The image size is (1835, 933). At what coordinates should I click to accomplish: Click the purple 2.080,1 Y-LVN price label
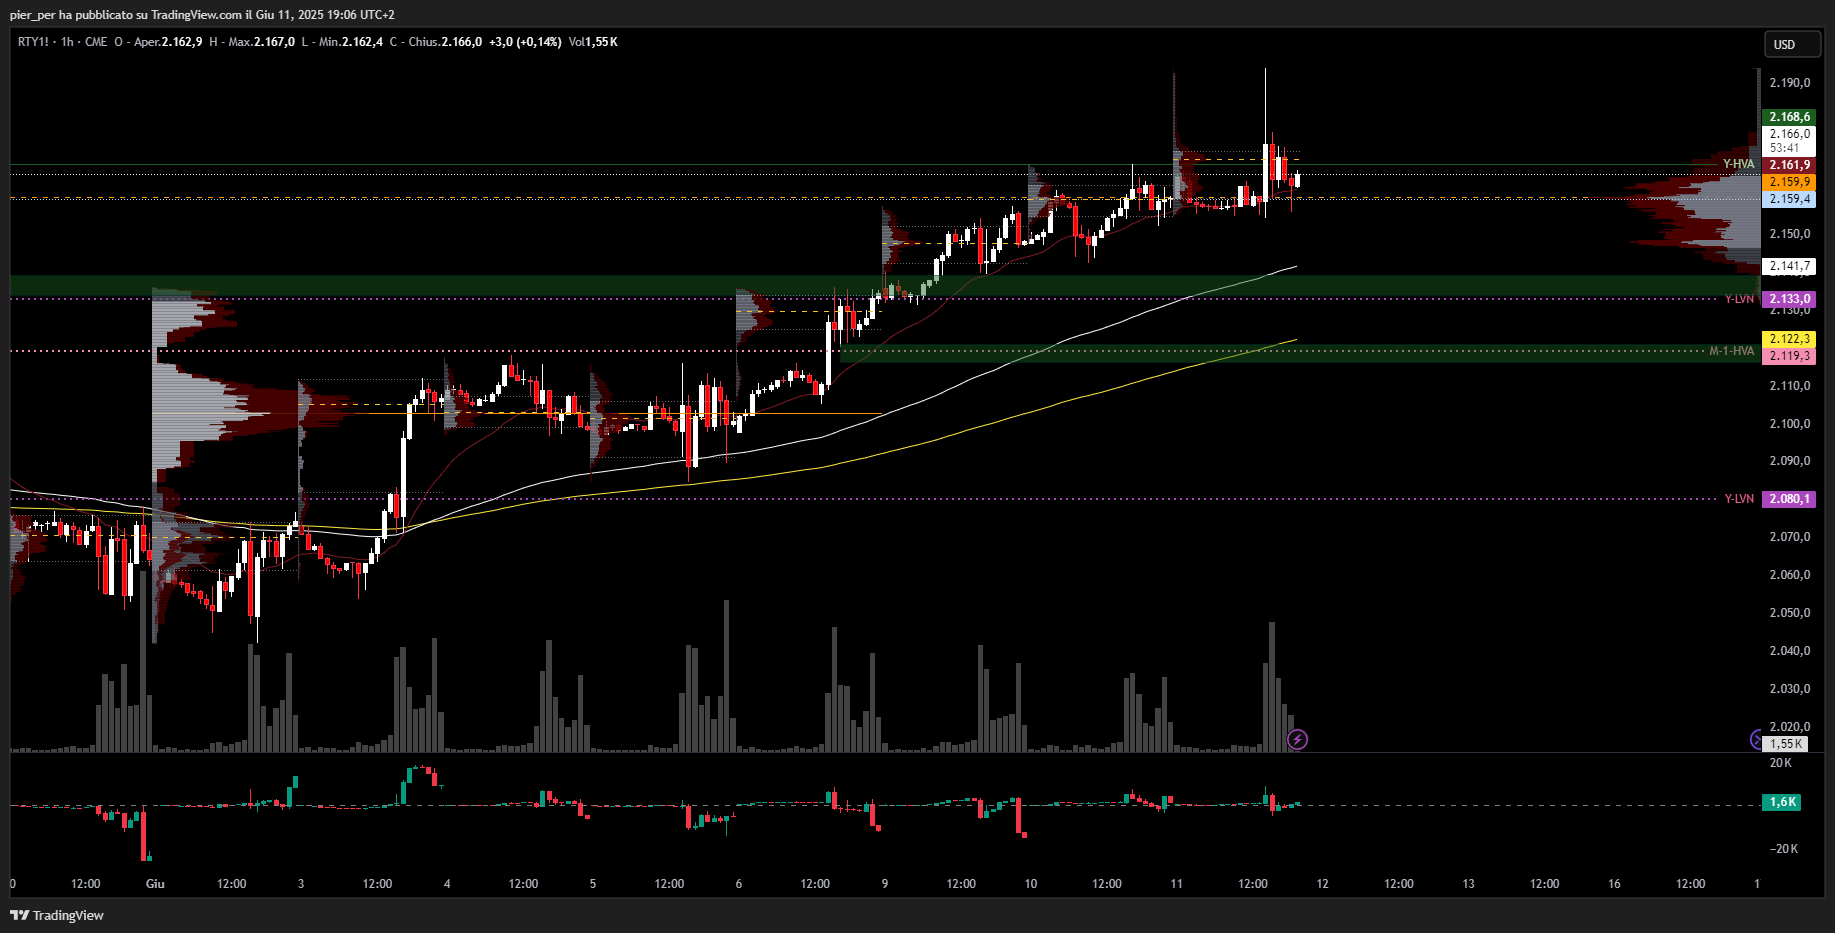[x=1788, y=499]
